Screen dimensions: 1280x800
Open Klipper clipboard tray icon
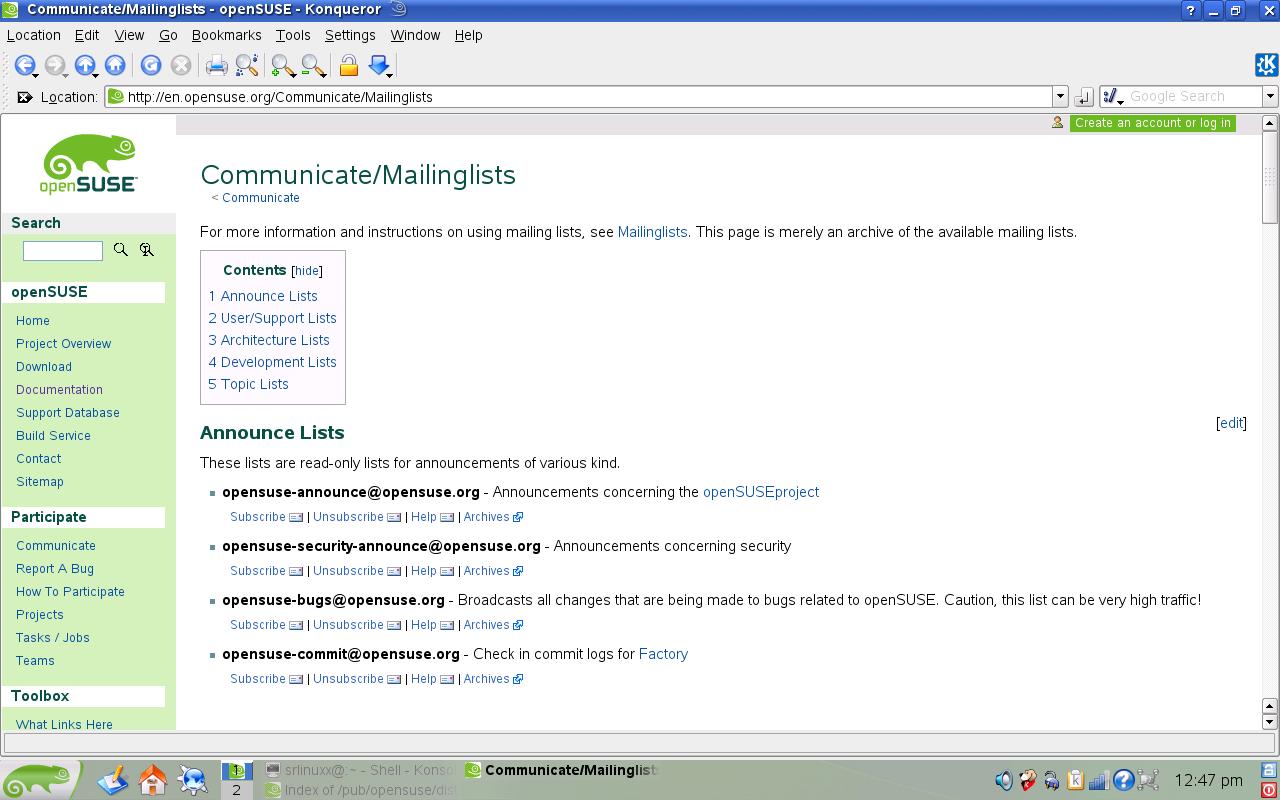point(1075,780)
